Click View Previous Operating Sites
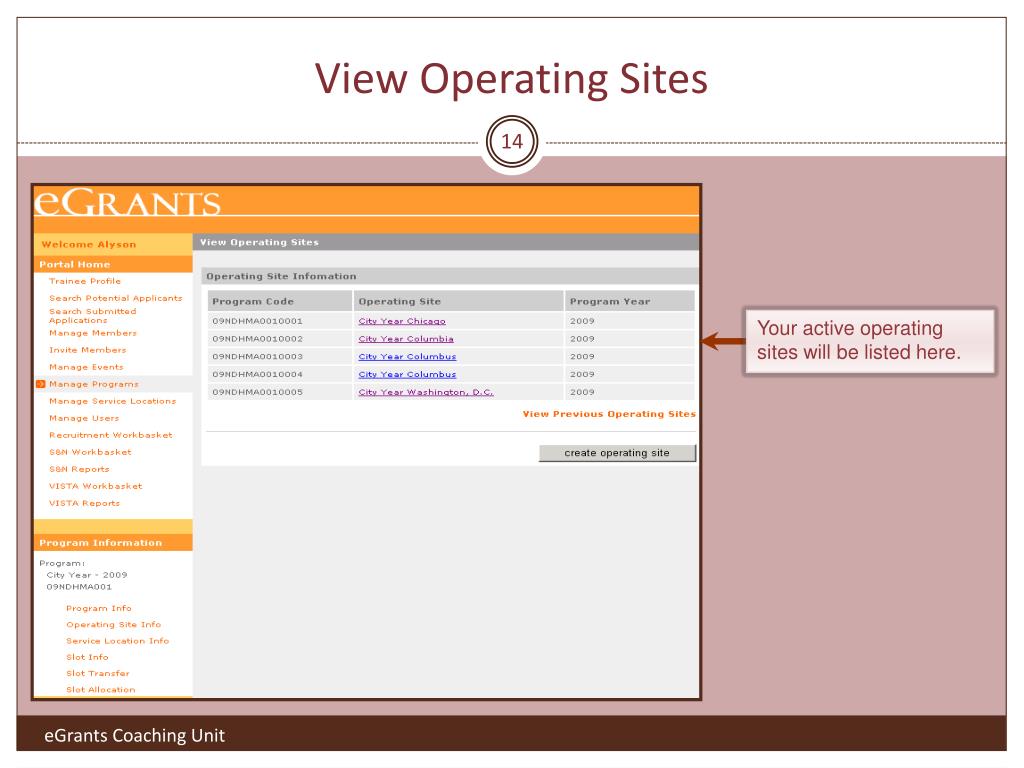The width and height of the screenshot is (1024, 768). pos(609,414)
